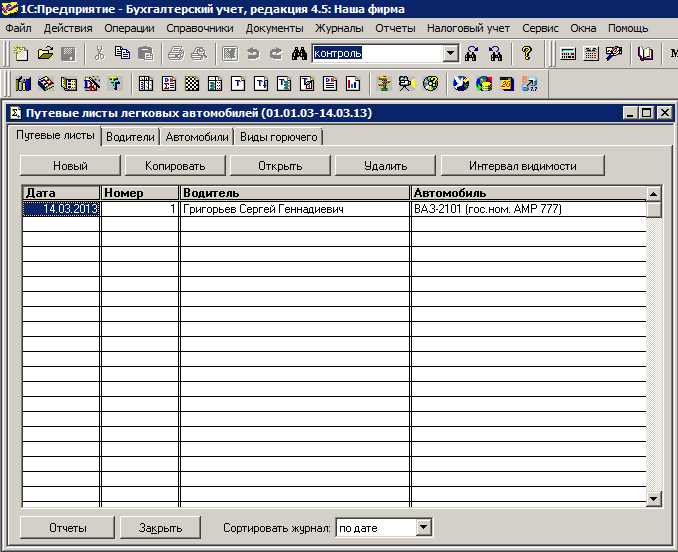Screen dimensions: 678x552
Task: Click the open book Syntax Helper icon
Action: pos(645,54)
